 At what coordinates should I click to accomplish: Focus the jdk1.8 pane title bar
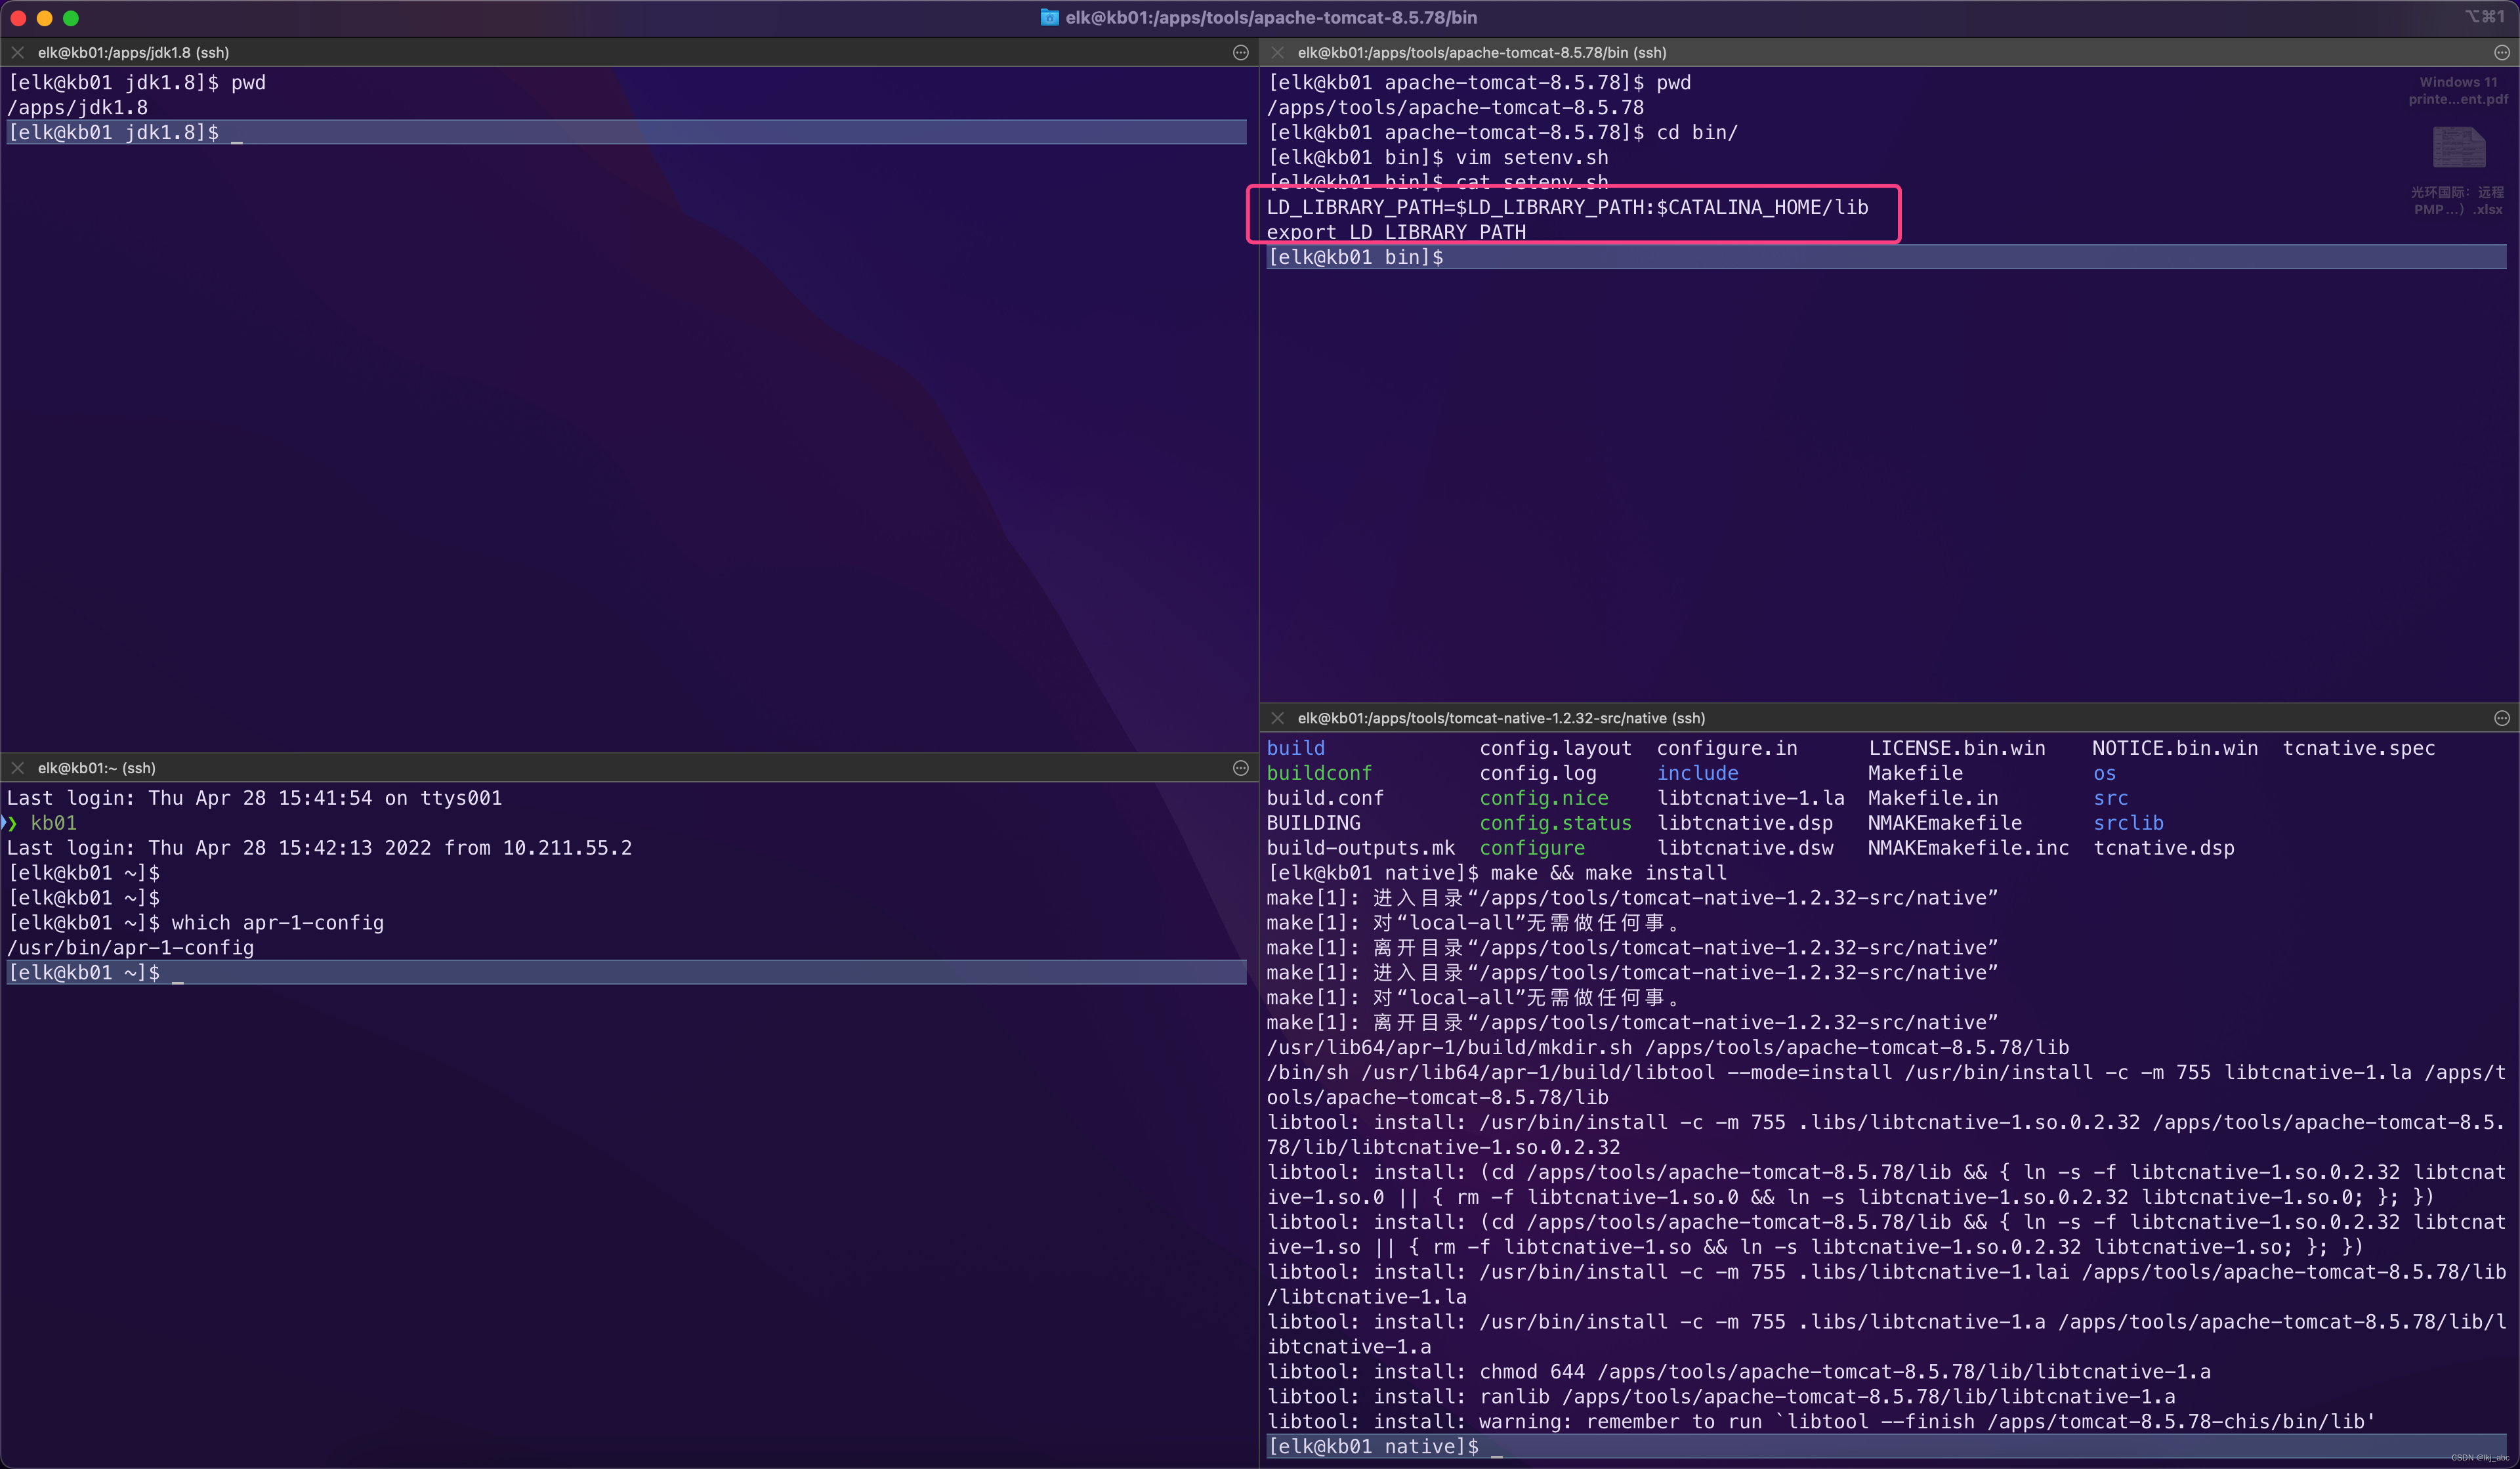point(133,53)
